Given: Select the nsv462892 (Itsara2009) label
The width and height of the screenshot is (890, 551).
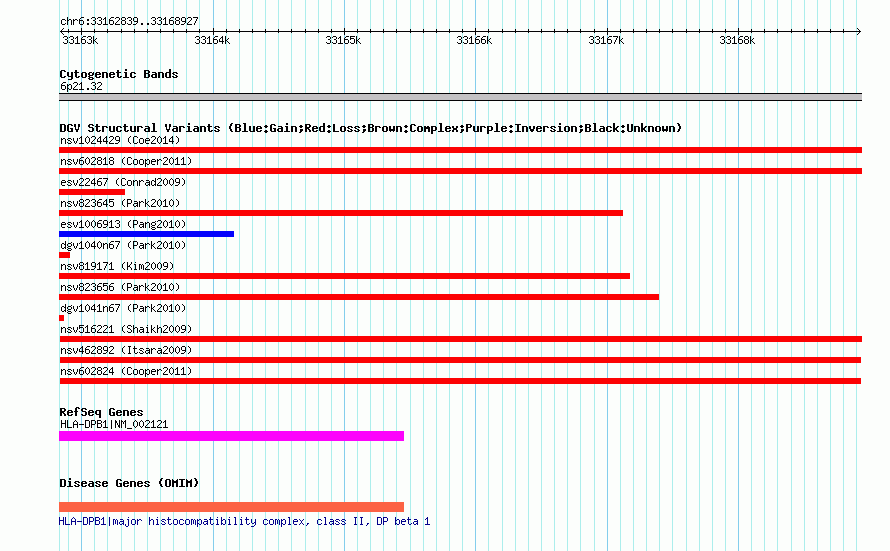Looking at the screenshot, I should (x=126, y=350).
